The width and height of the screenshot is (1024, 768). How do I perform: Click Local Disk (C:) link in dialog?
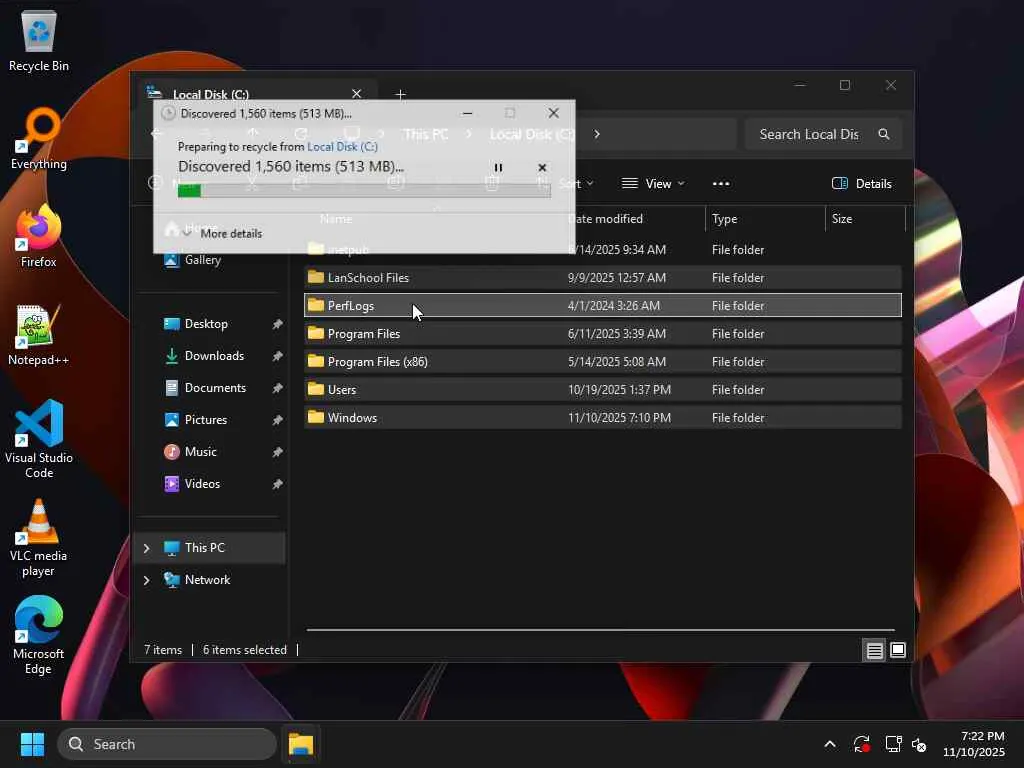(342, 146)
